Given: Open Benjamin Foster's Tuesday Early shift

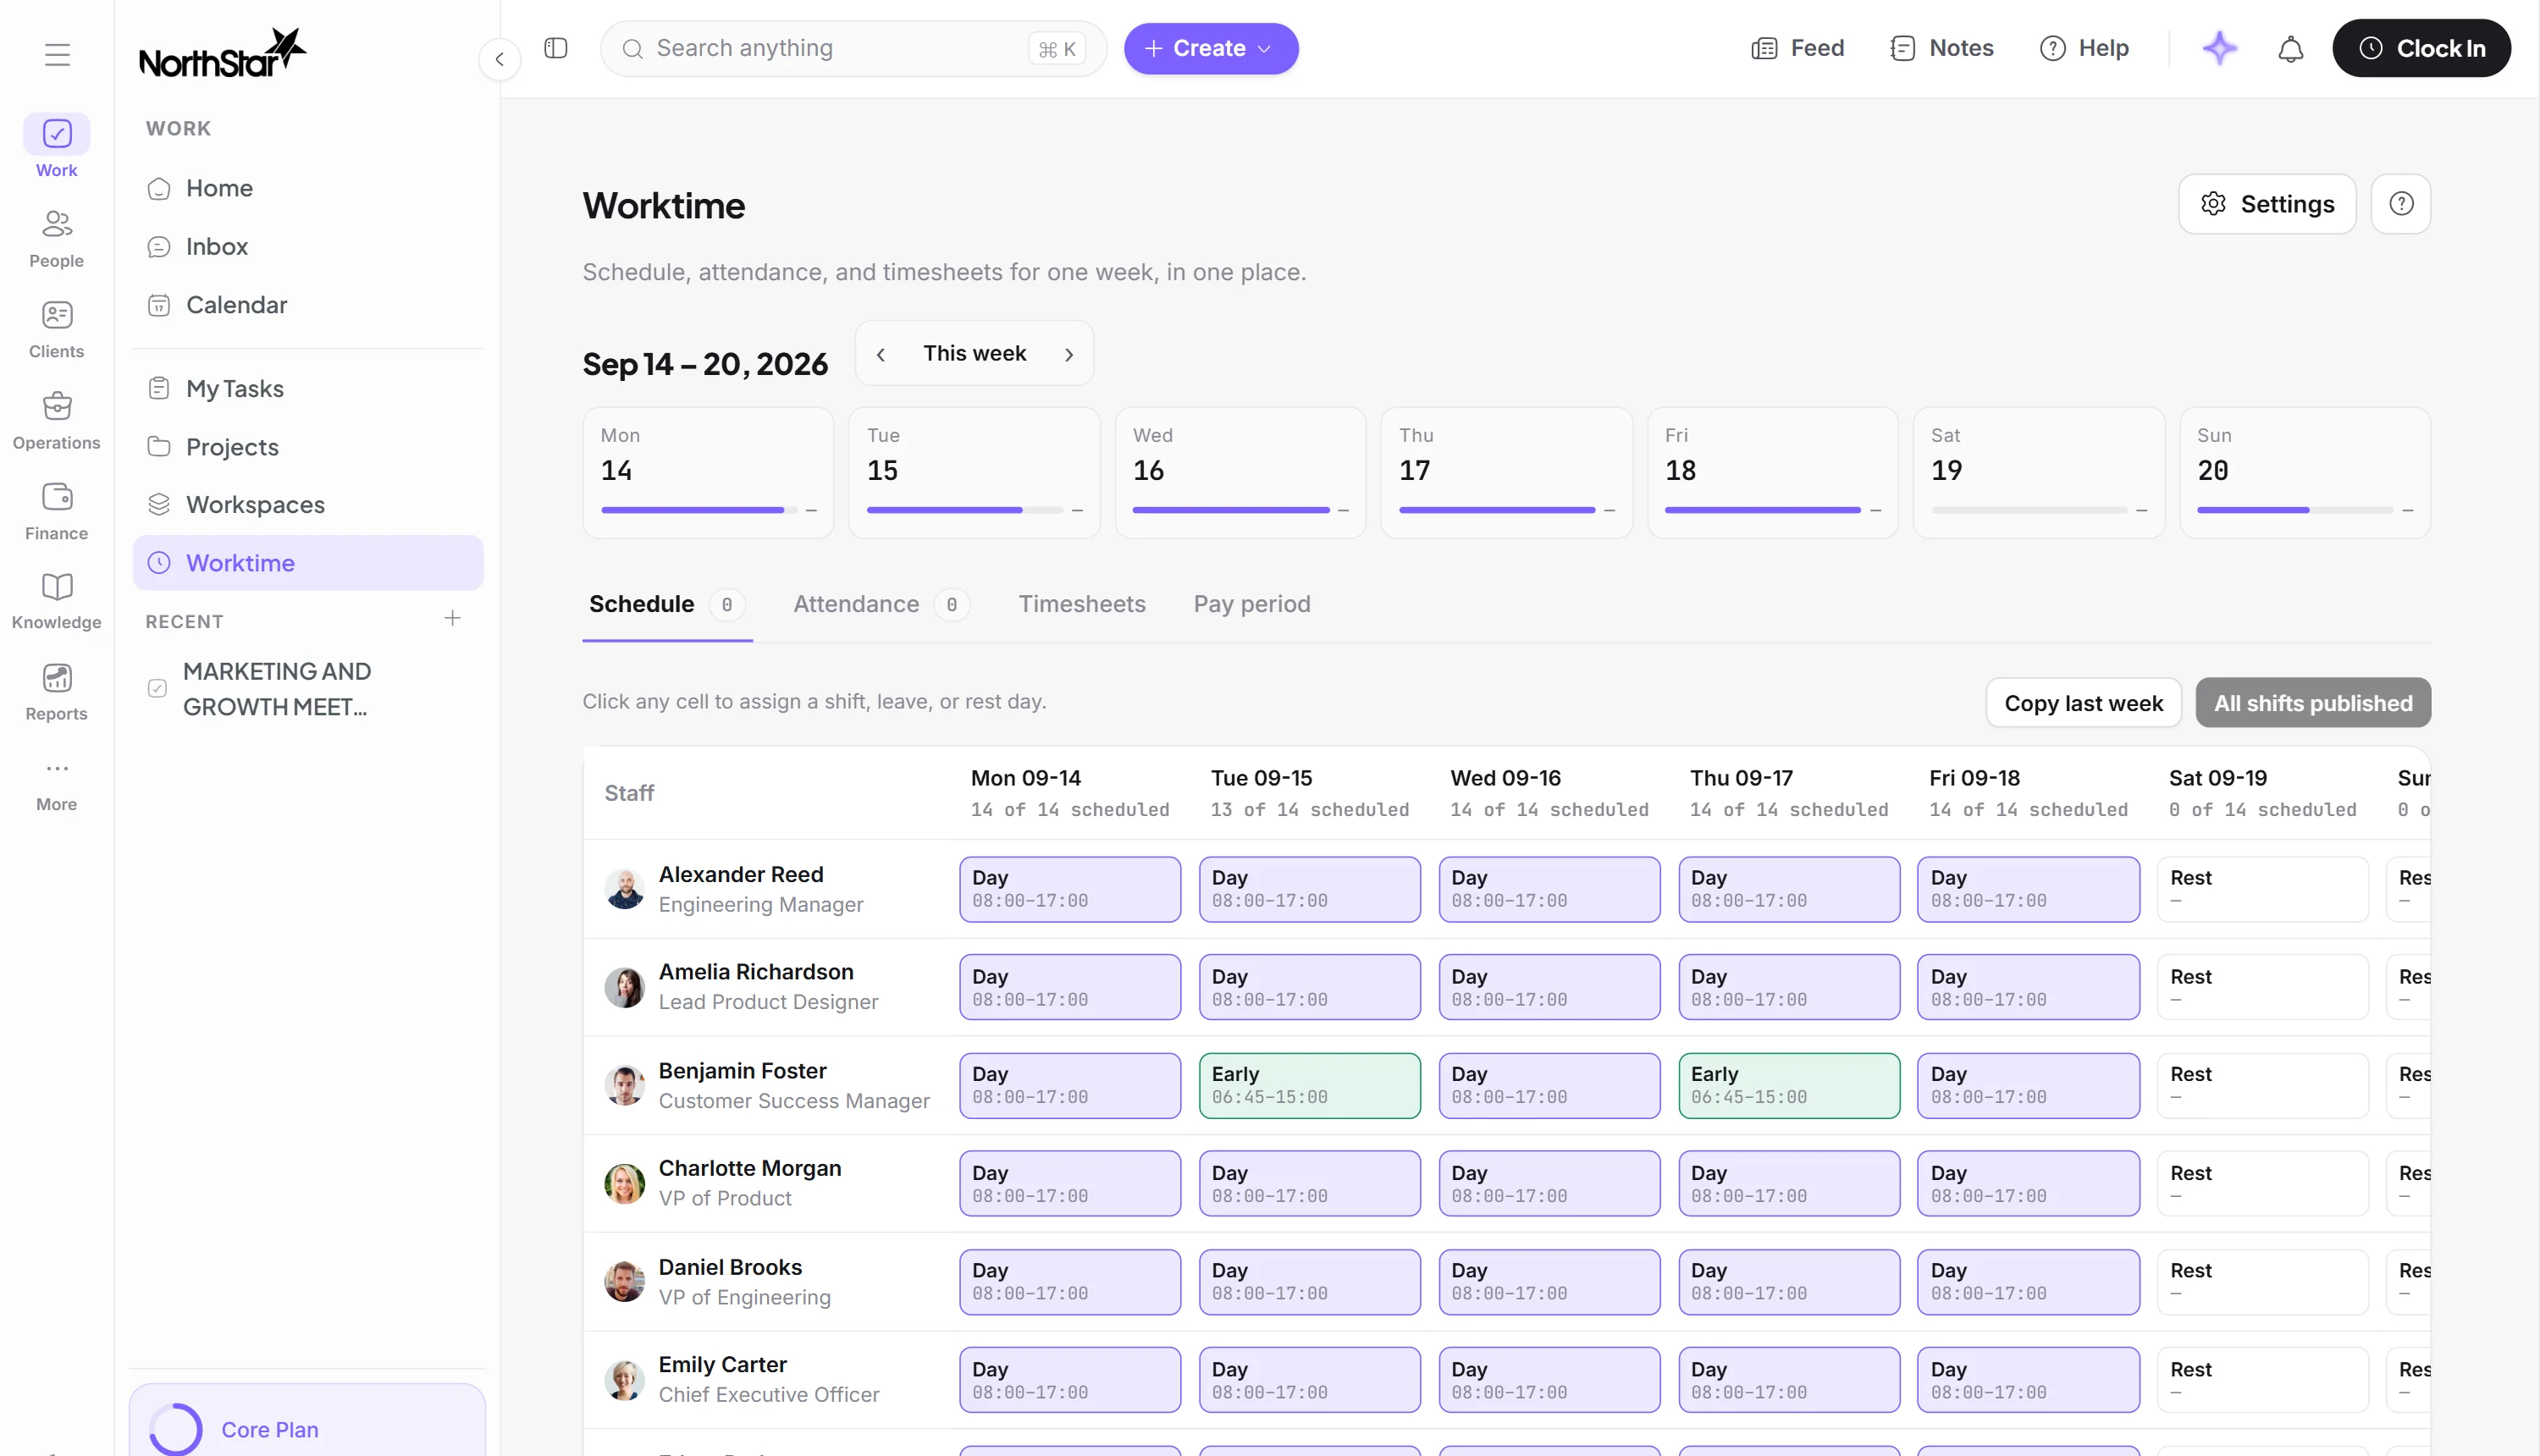Looking at the screenshot, I should point(1309,1085).
